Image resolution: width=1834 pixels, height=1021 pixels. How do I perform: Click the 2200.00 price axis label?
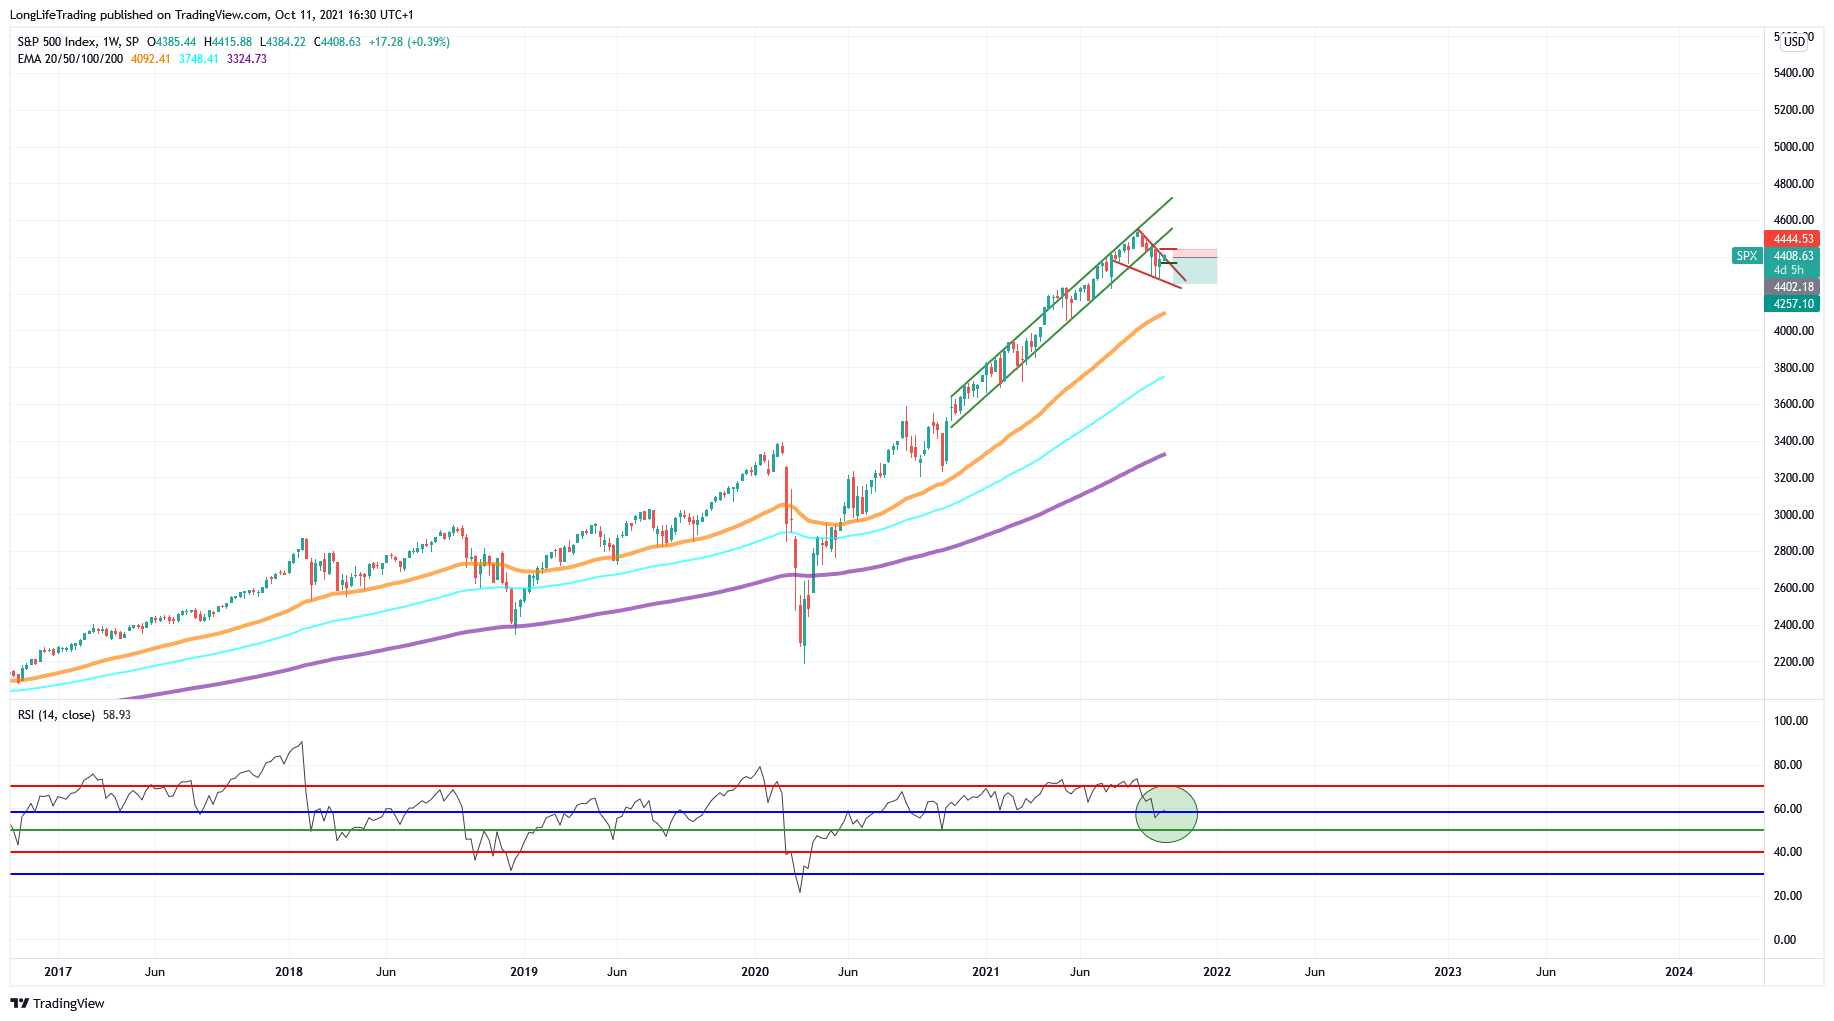[1794, 662]
